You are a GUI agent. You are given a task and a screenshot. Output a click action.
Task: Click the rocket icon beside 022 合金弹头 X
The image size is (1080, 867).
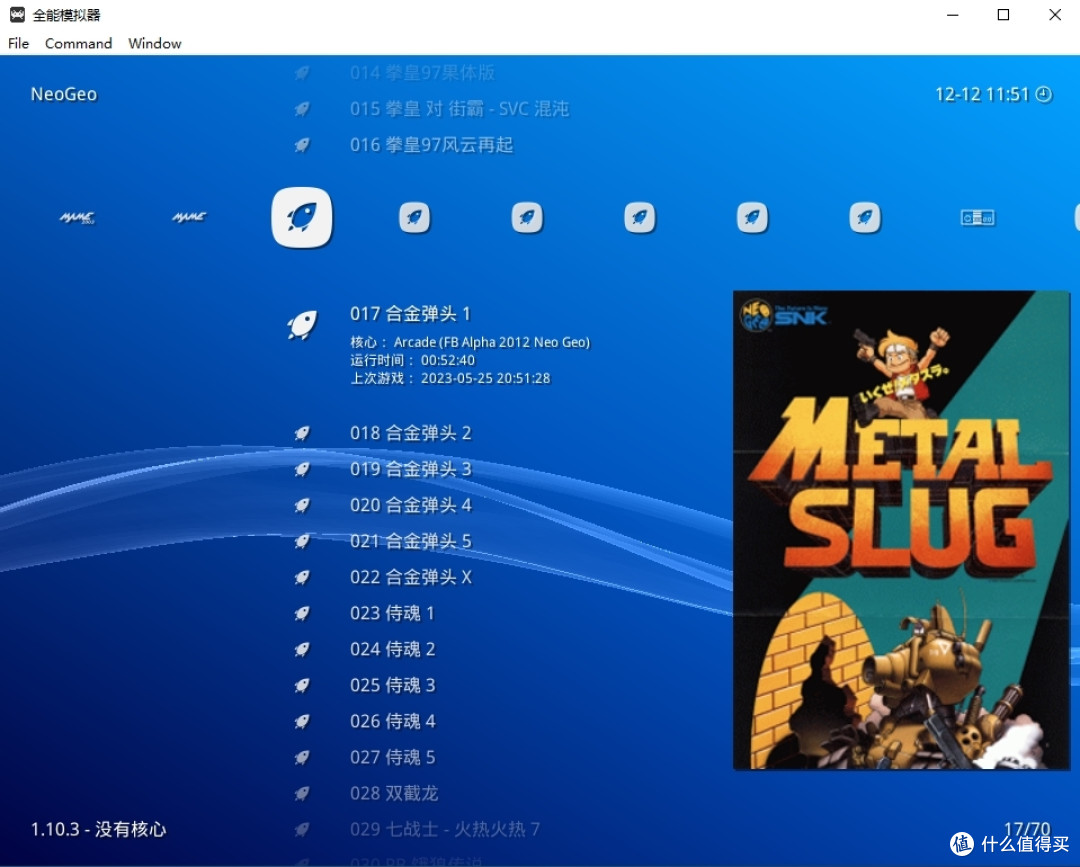(x=302, y=577)
